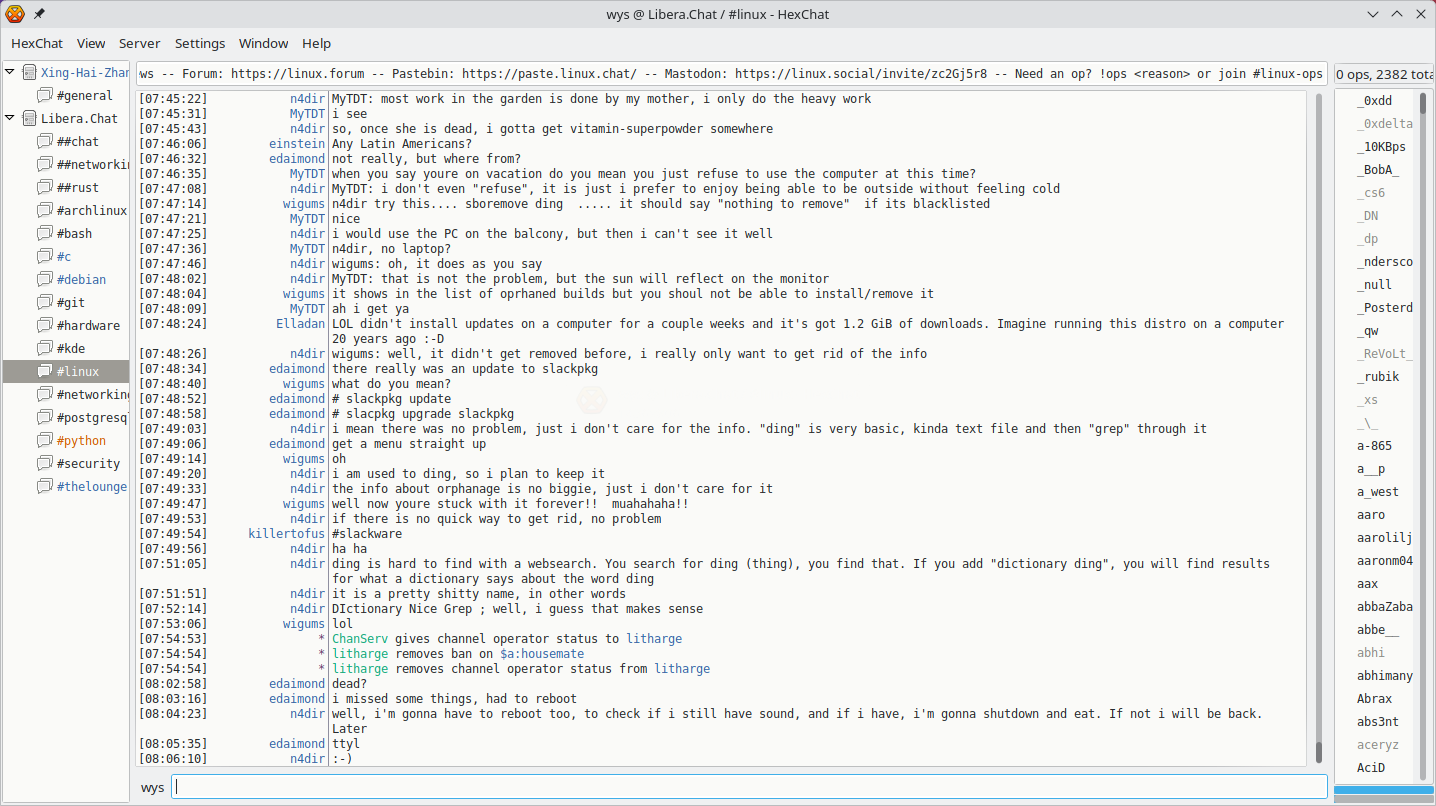Viewport: 1436px width, 806px height.
Task: Open the linux.forum link in topic bar
Action: tap(300, 74)
